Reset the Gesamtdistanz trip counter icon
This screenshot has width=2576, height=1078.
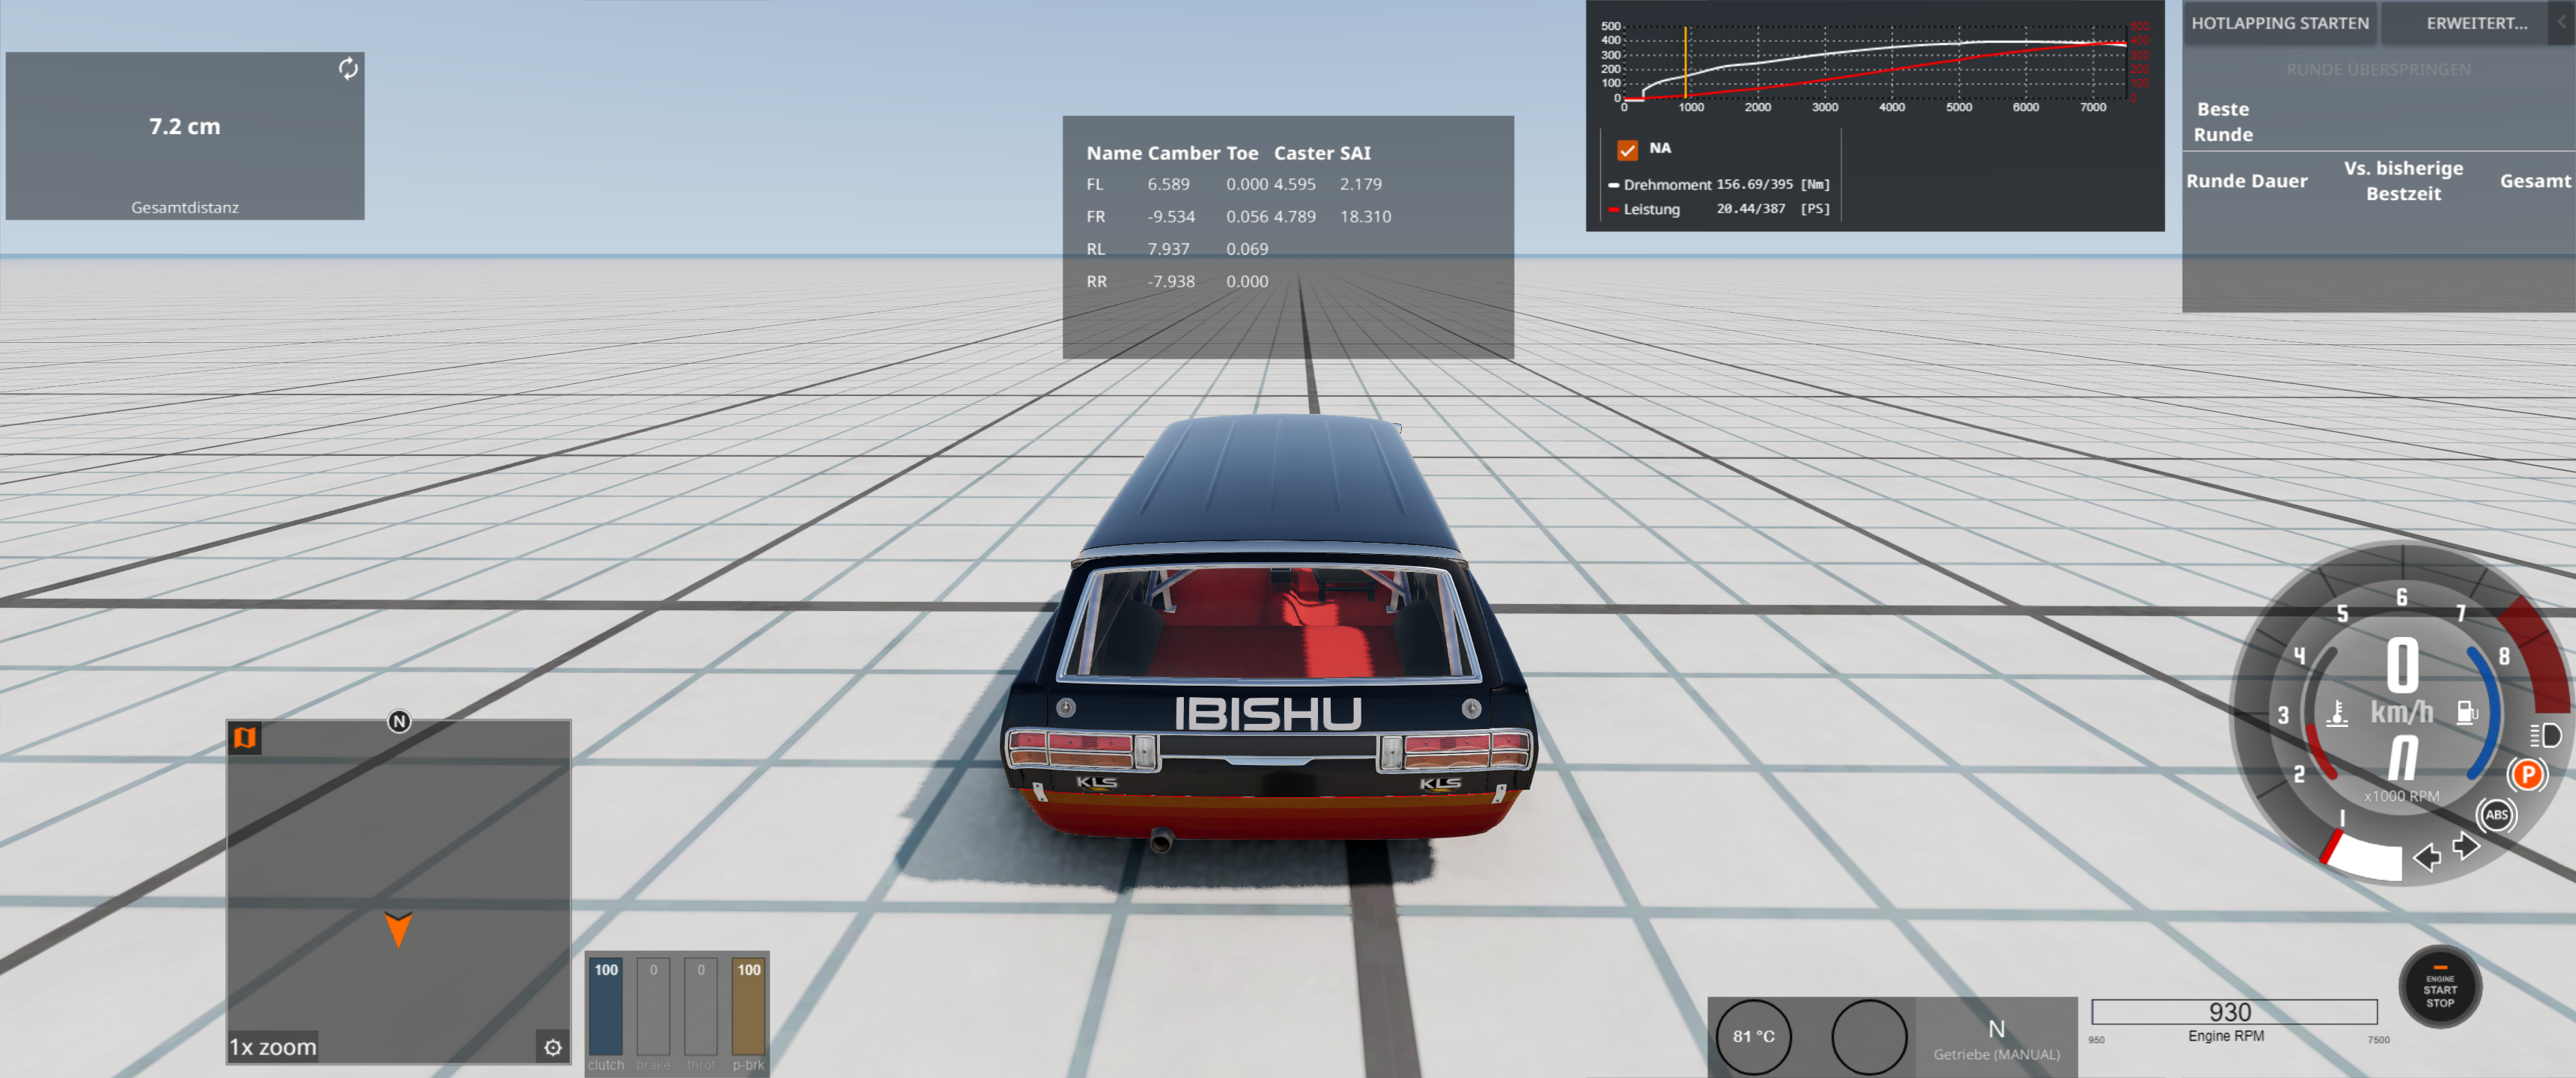348,68
